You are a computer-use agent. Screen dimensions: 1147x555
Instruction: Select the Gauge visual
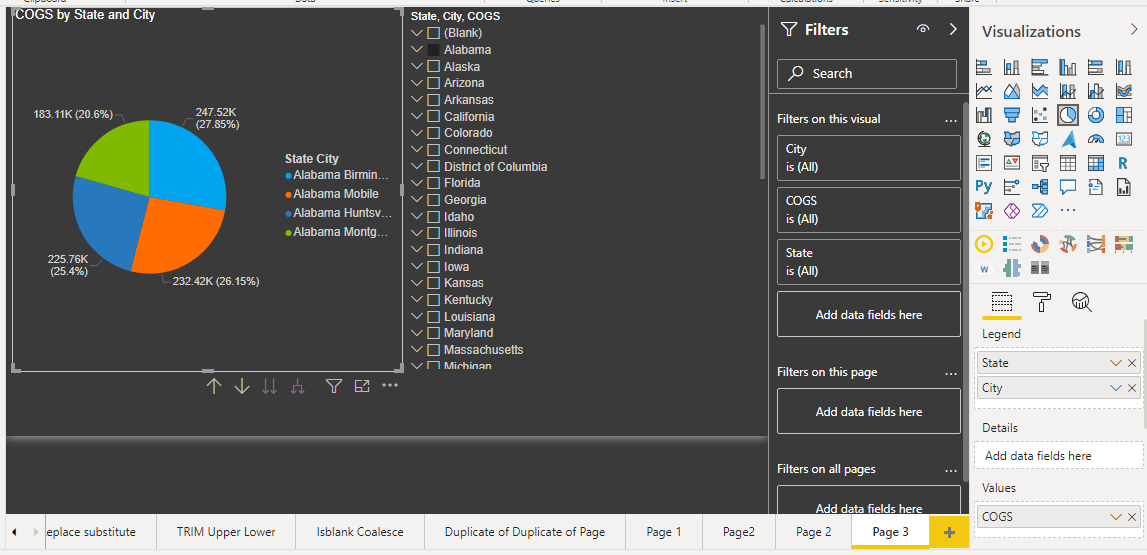(1096, 138)
